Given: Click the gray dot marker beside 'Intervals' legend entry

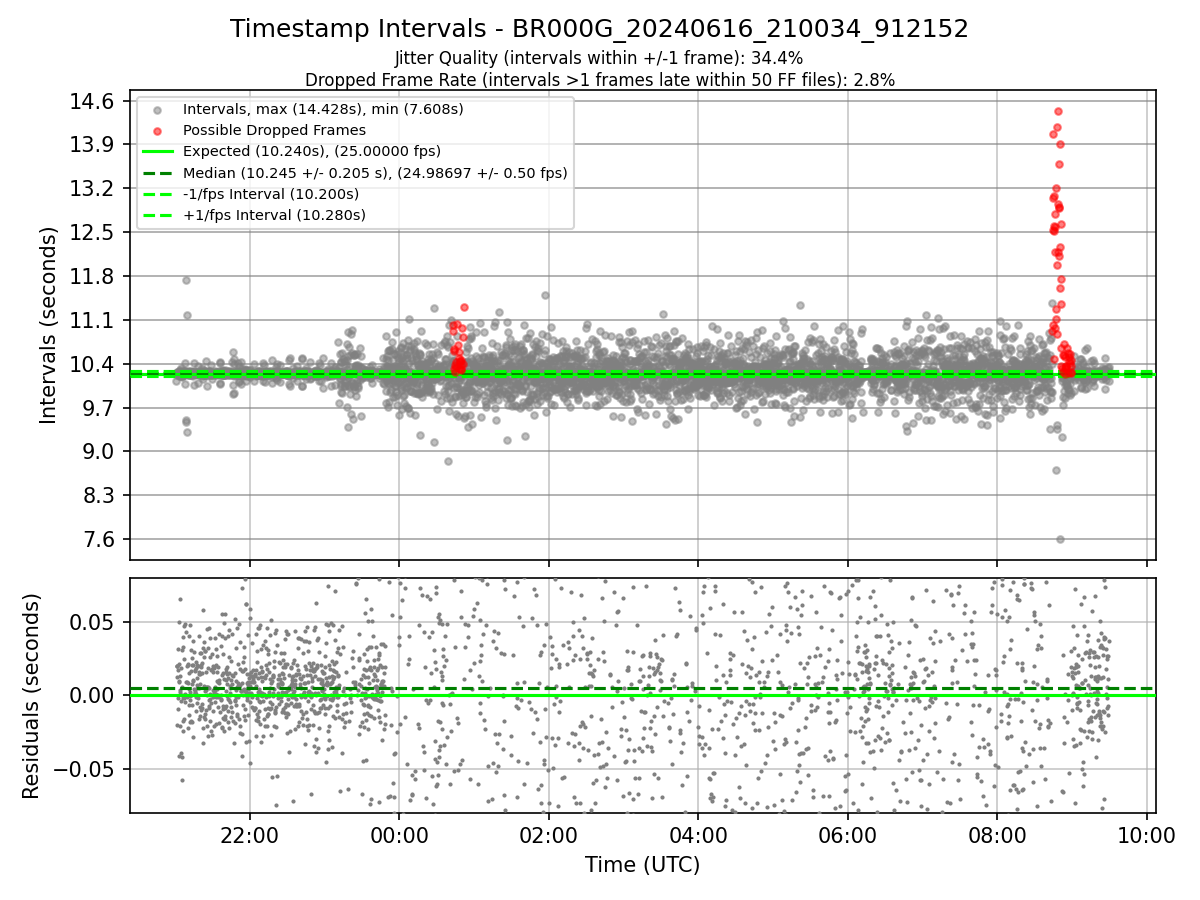Looking at the screenshot, I should click(x=160, y=109).
